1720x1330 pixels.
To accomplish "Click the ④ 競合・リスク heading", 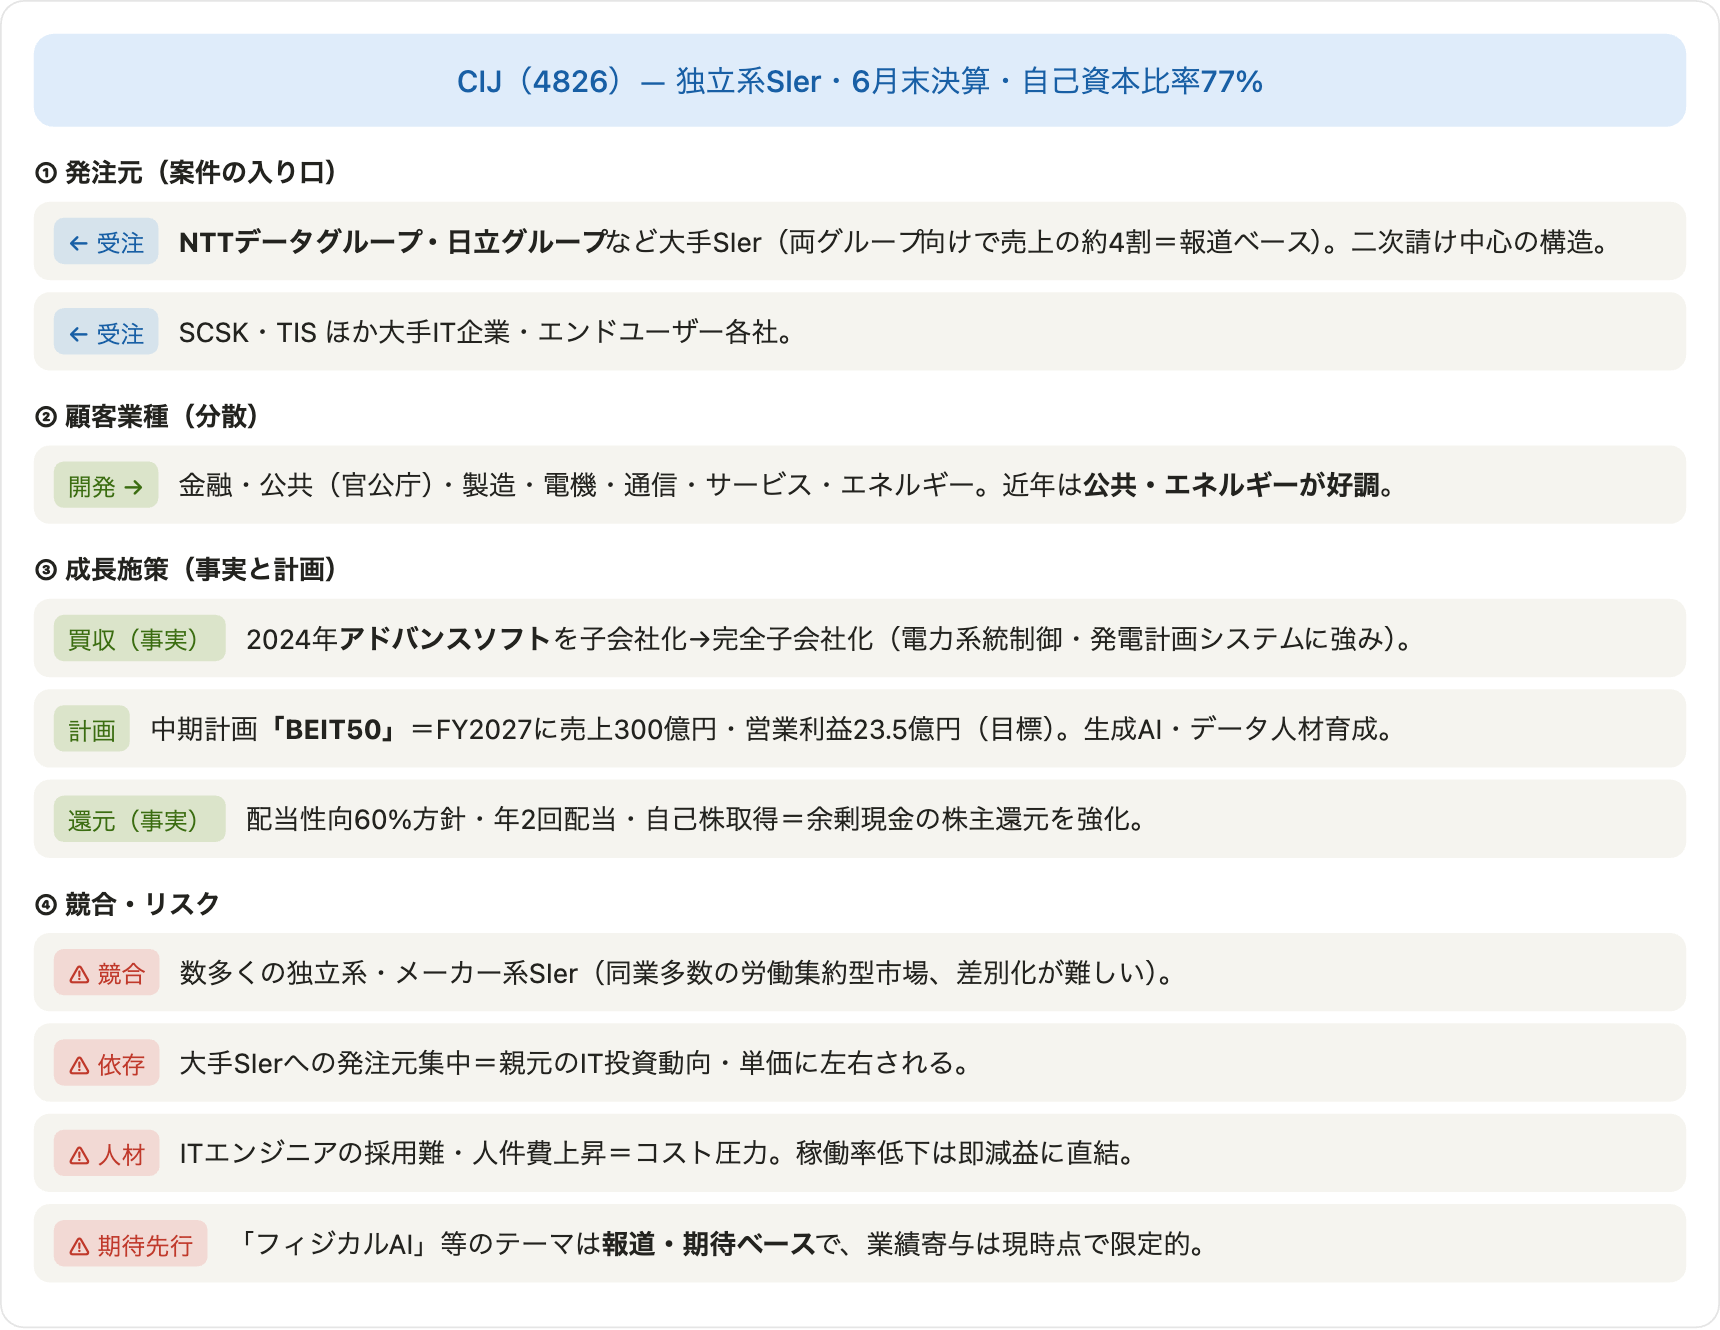I will click(127, 904).
